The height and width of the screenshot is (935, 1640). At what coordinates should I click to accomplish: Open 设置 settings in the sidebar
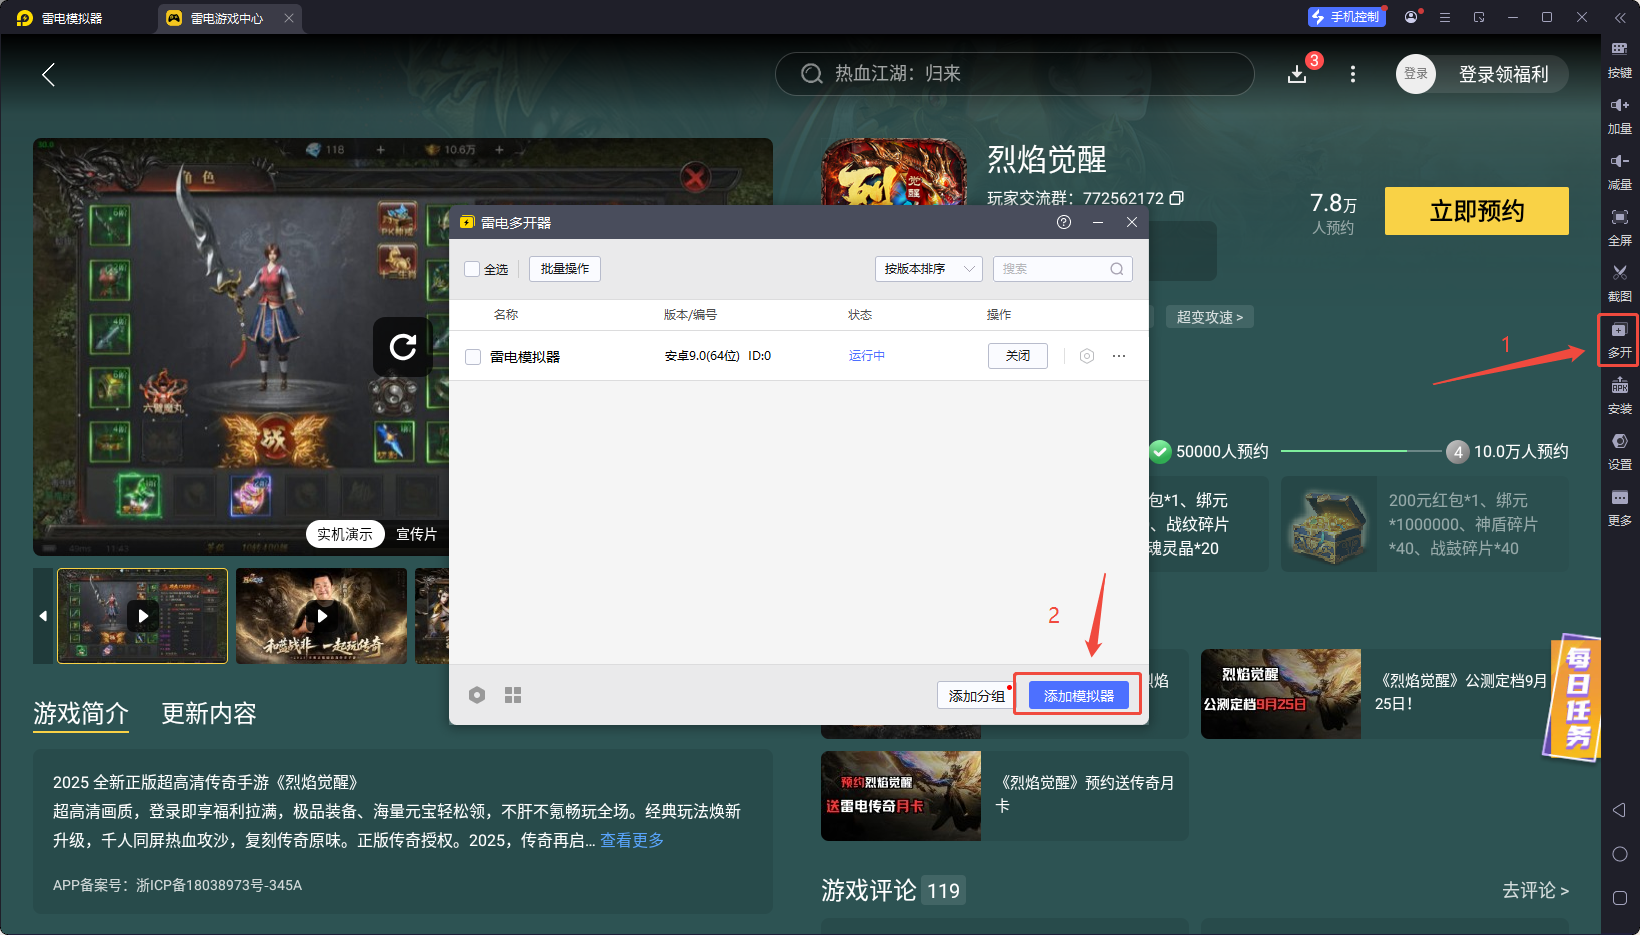coord(1619,452)
